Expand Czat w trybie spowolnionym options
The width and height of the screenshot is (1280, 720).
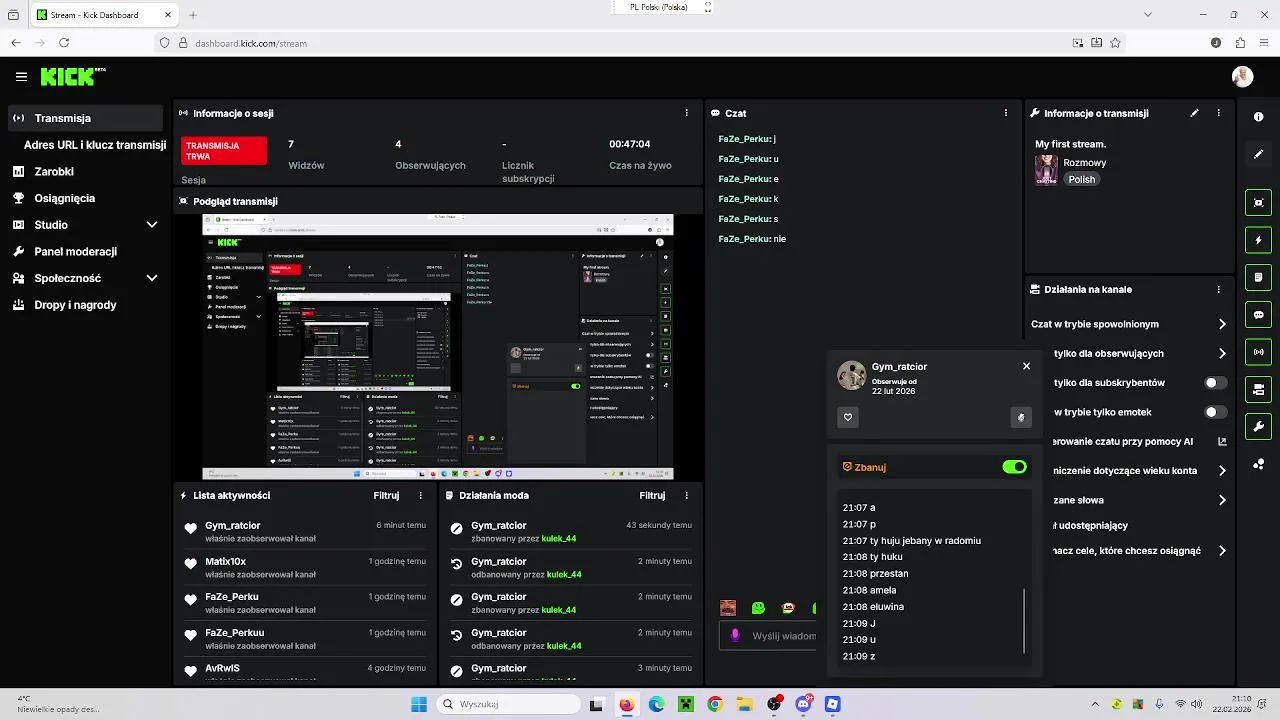(x=1222, y=324)
